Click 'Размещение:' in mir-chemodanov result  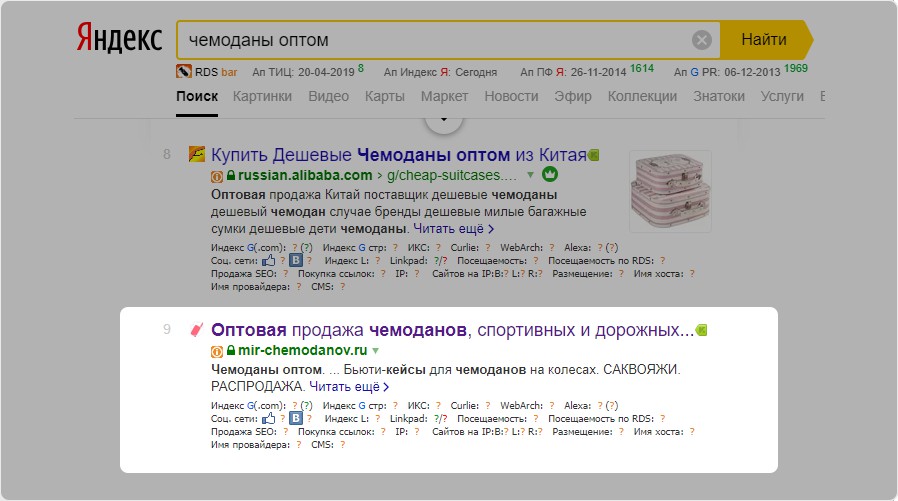click(582, 432)
